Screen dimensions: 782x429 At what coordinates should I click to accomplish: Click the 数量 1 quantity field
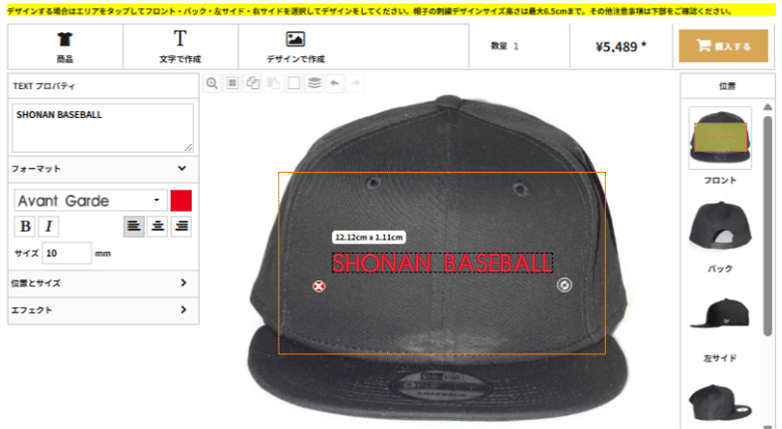505,46
